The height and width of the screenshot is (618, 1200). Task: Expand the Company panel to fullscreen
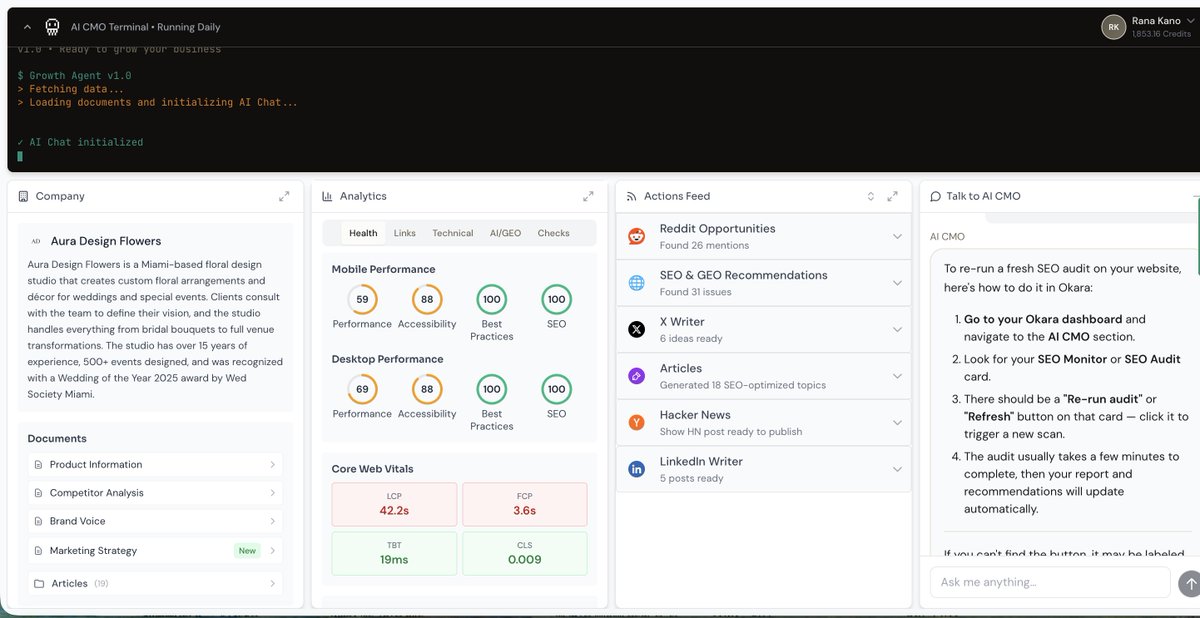pos(284,196)
